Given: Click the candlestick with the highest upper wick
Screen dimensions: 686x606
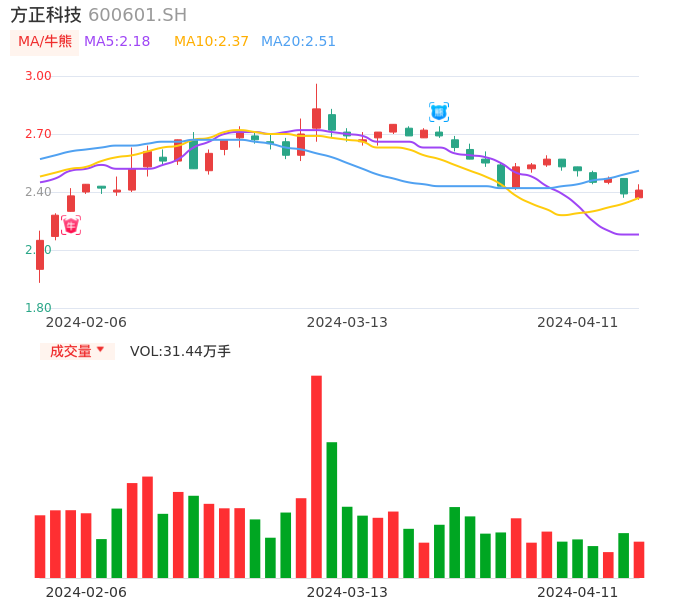Looking at the screenshot, I should (316, 113).
